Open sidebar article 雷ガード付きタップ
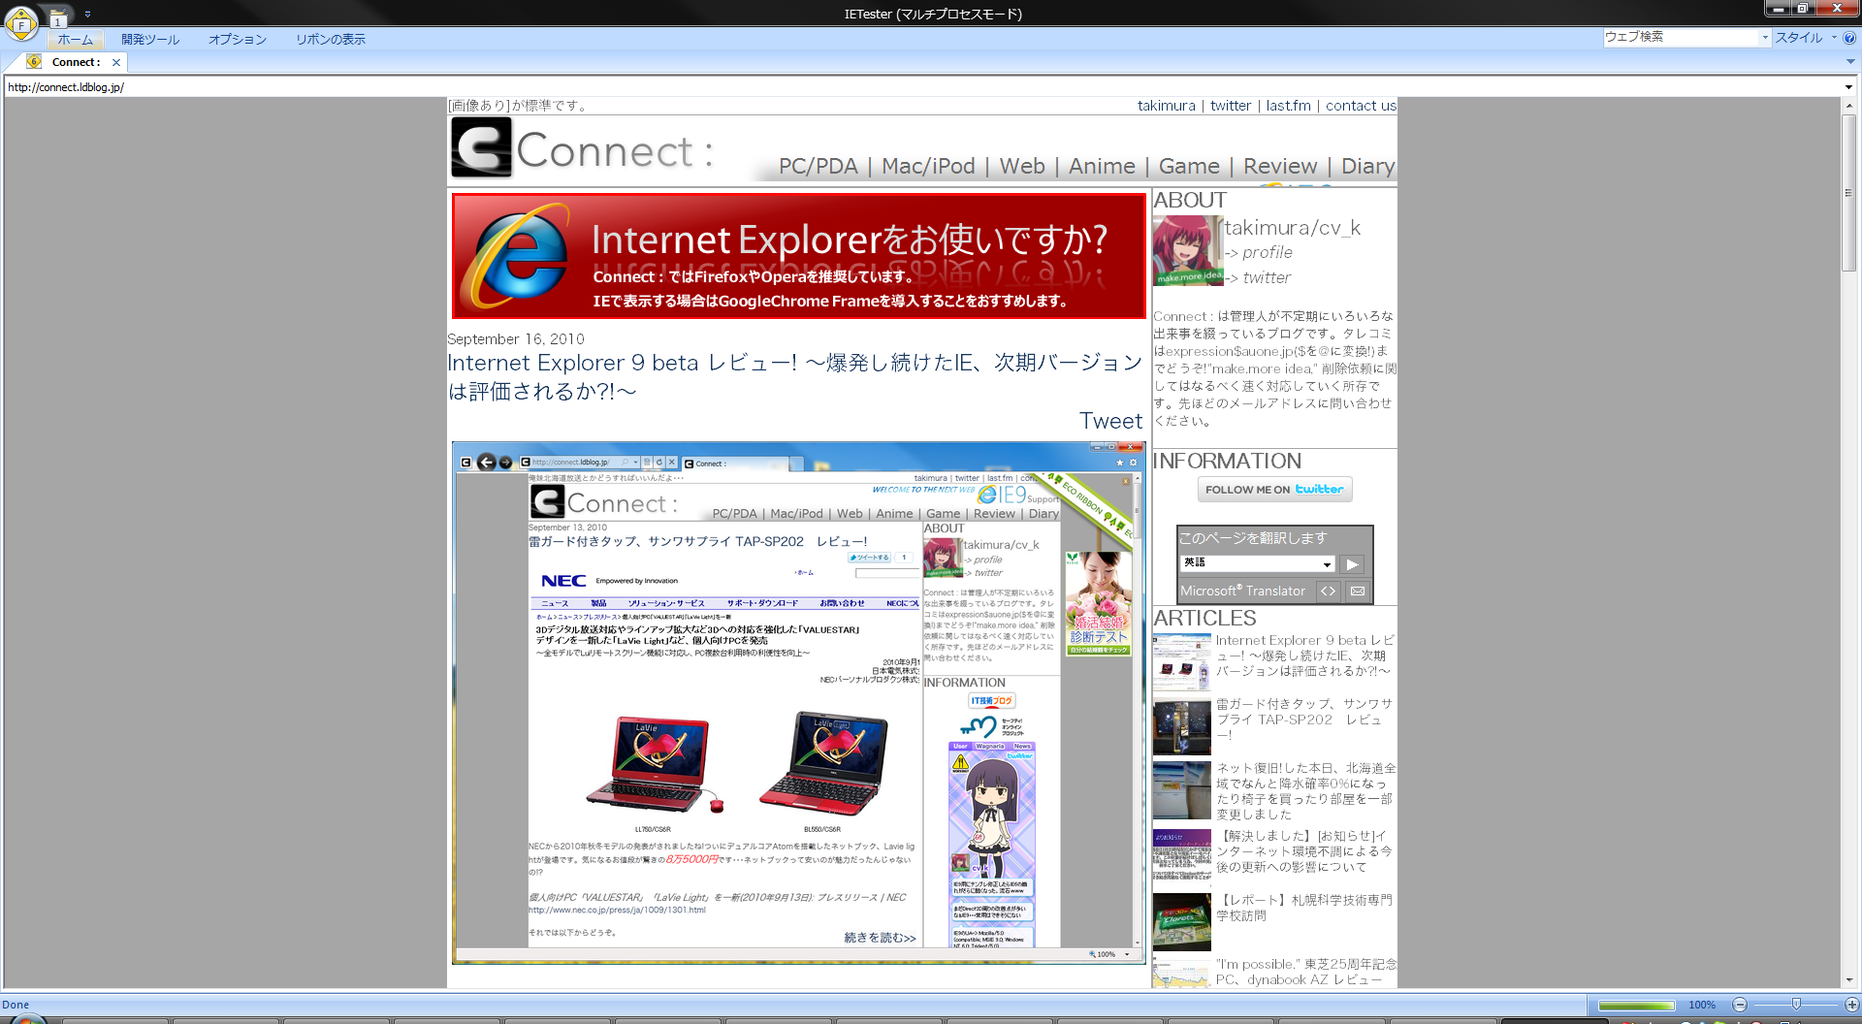 (x=1304, y=720)
